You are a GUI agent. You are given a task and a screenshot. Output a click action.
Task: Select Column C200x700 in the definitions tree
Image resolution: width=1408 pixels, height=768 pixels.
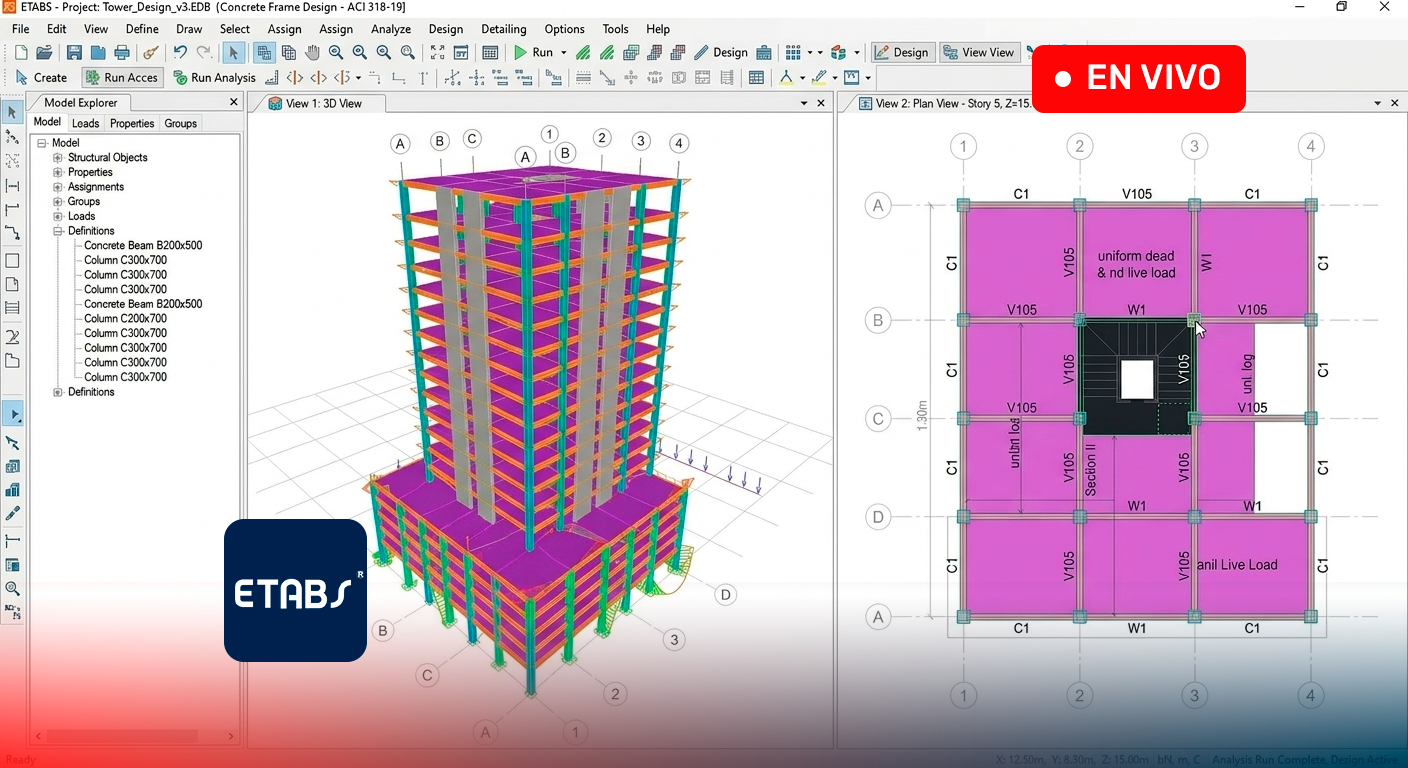(125, 319)
